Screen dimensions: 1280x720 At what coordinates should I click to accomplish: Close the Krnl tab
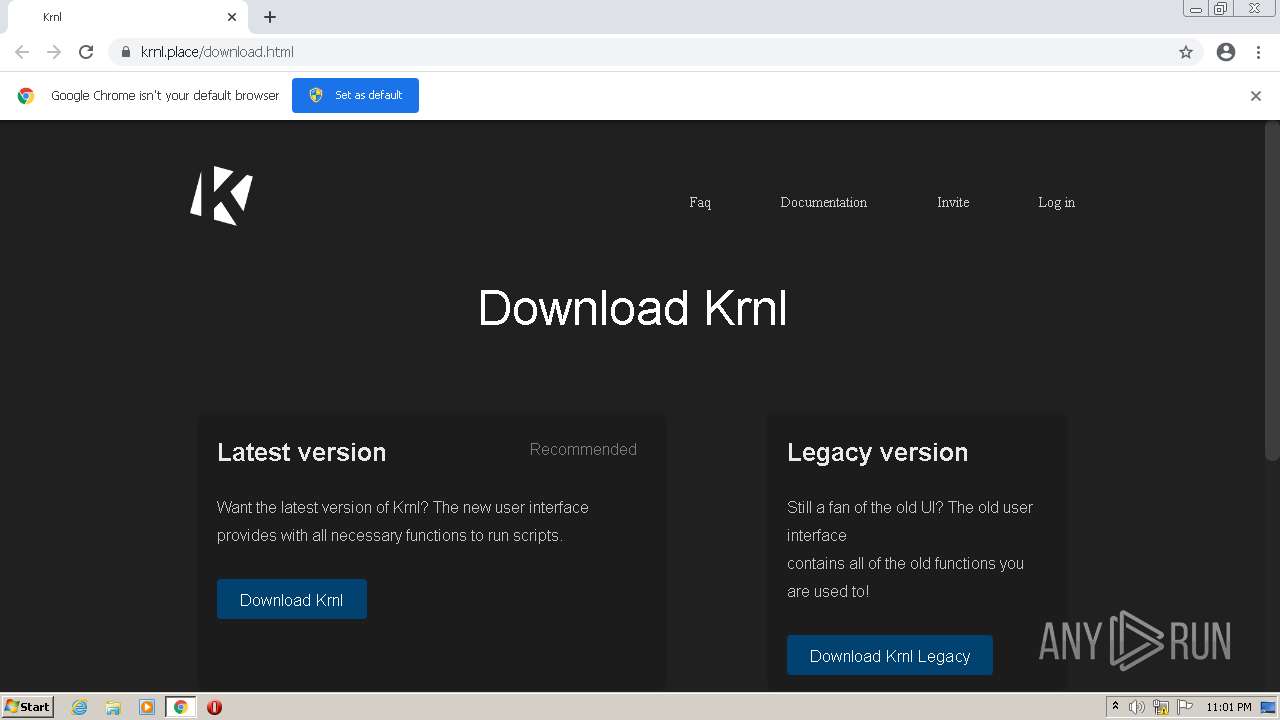tap(232, 17)
